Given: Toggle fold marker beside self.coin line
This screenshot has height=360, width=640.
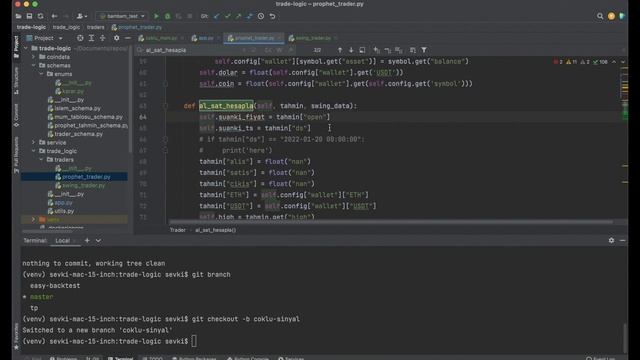Looking at the screenshot, I should click(165, 84).
